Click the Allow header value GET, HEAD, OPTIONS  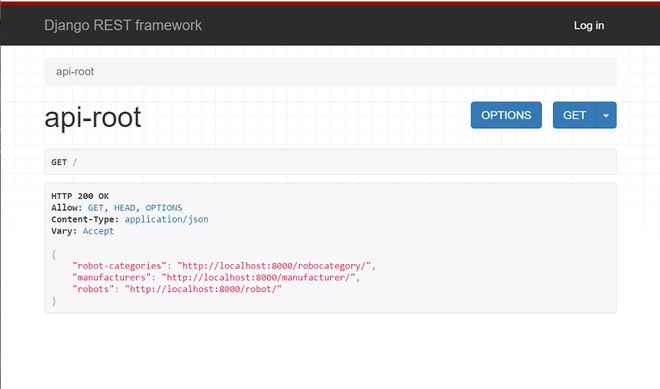pos(135,208)
